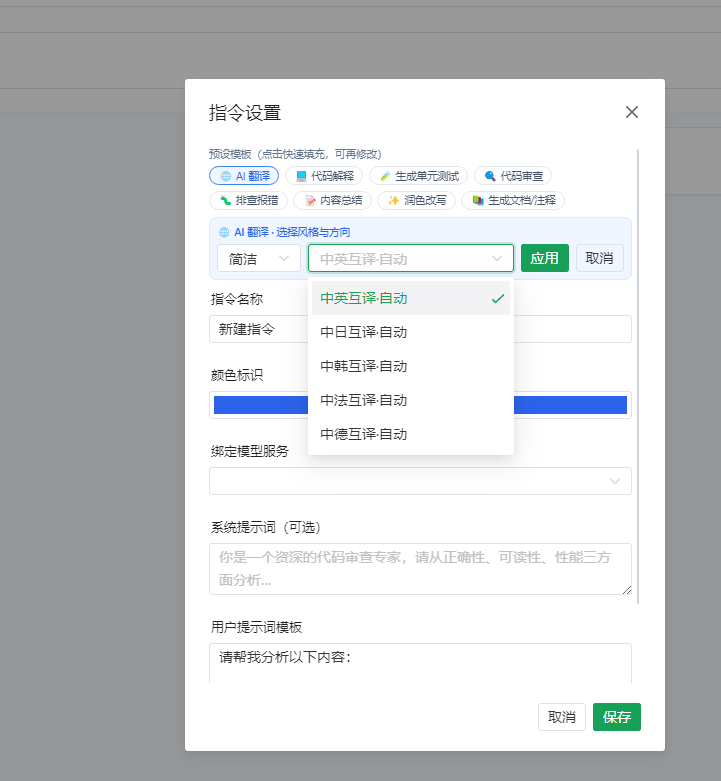Click the dialog's vertical scrollbar
The width and height of the screenshot is (721, 781).
pos(638,376)
